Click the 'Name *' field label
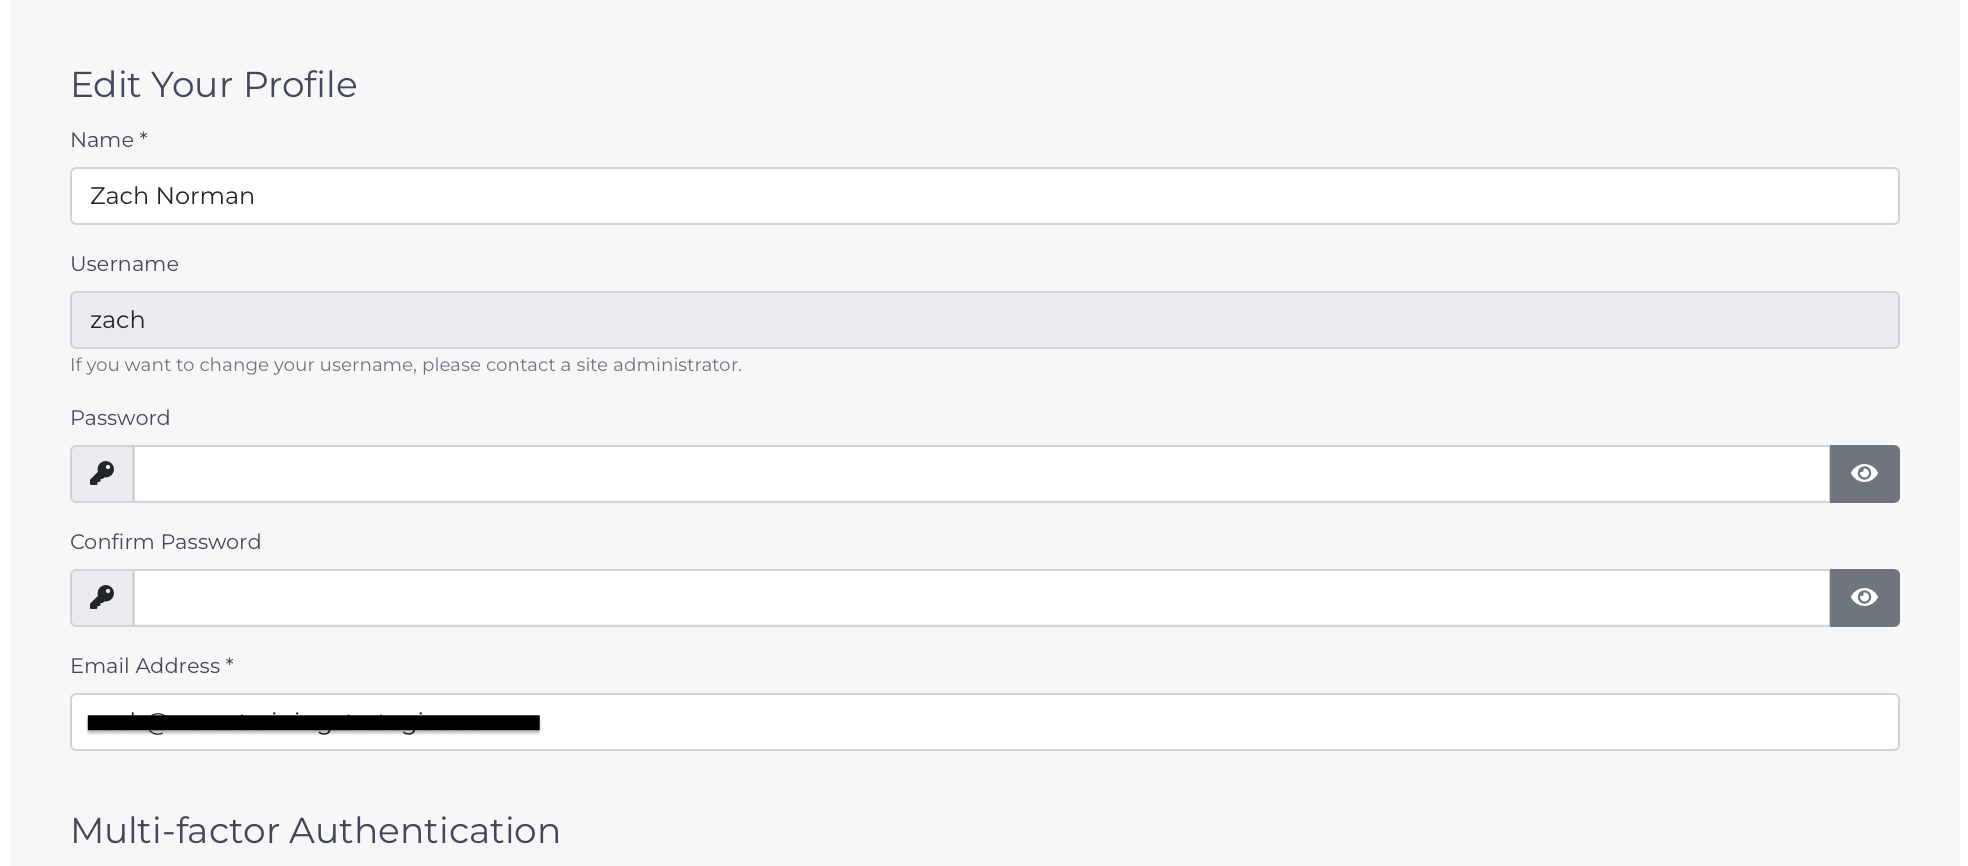Viewport: 1968px width, 866px height. click(x=109, y=140)
